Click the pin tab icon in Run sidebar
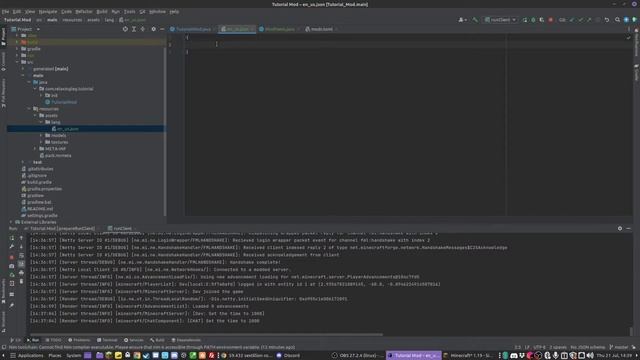This screenshot has width=640, height=360. (12, 305)
